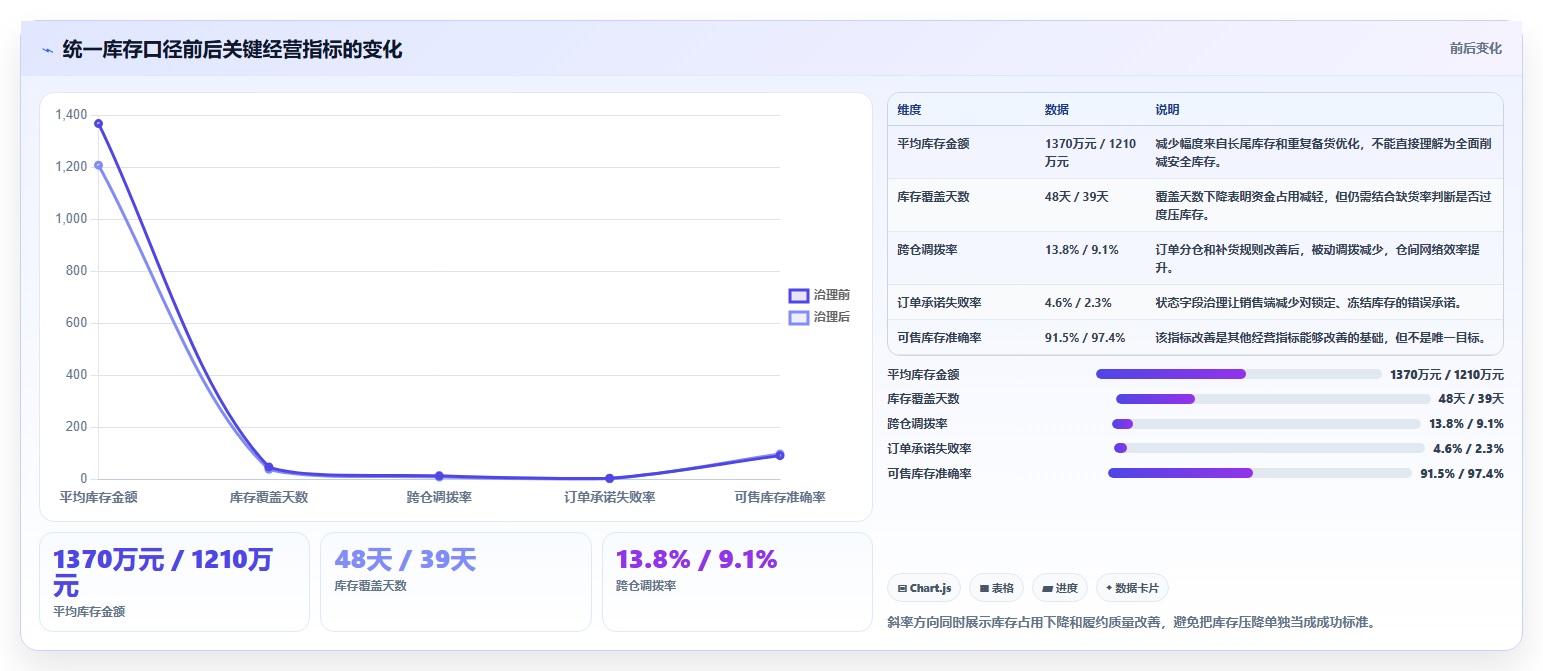This screenshot has height=671, width=1543.
Task: Click the chart data point at 跨仓调拨率
Action: 439,476
